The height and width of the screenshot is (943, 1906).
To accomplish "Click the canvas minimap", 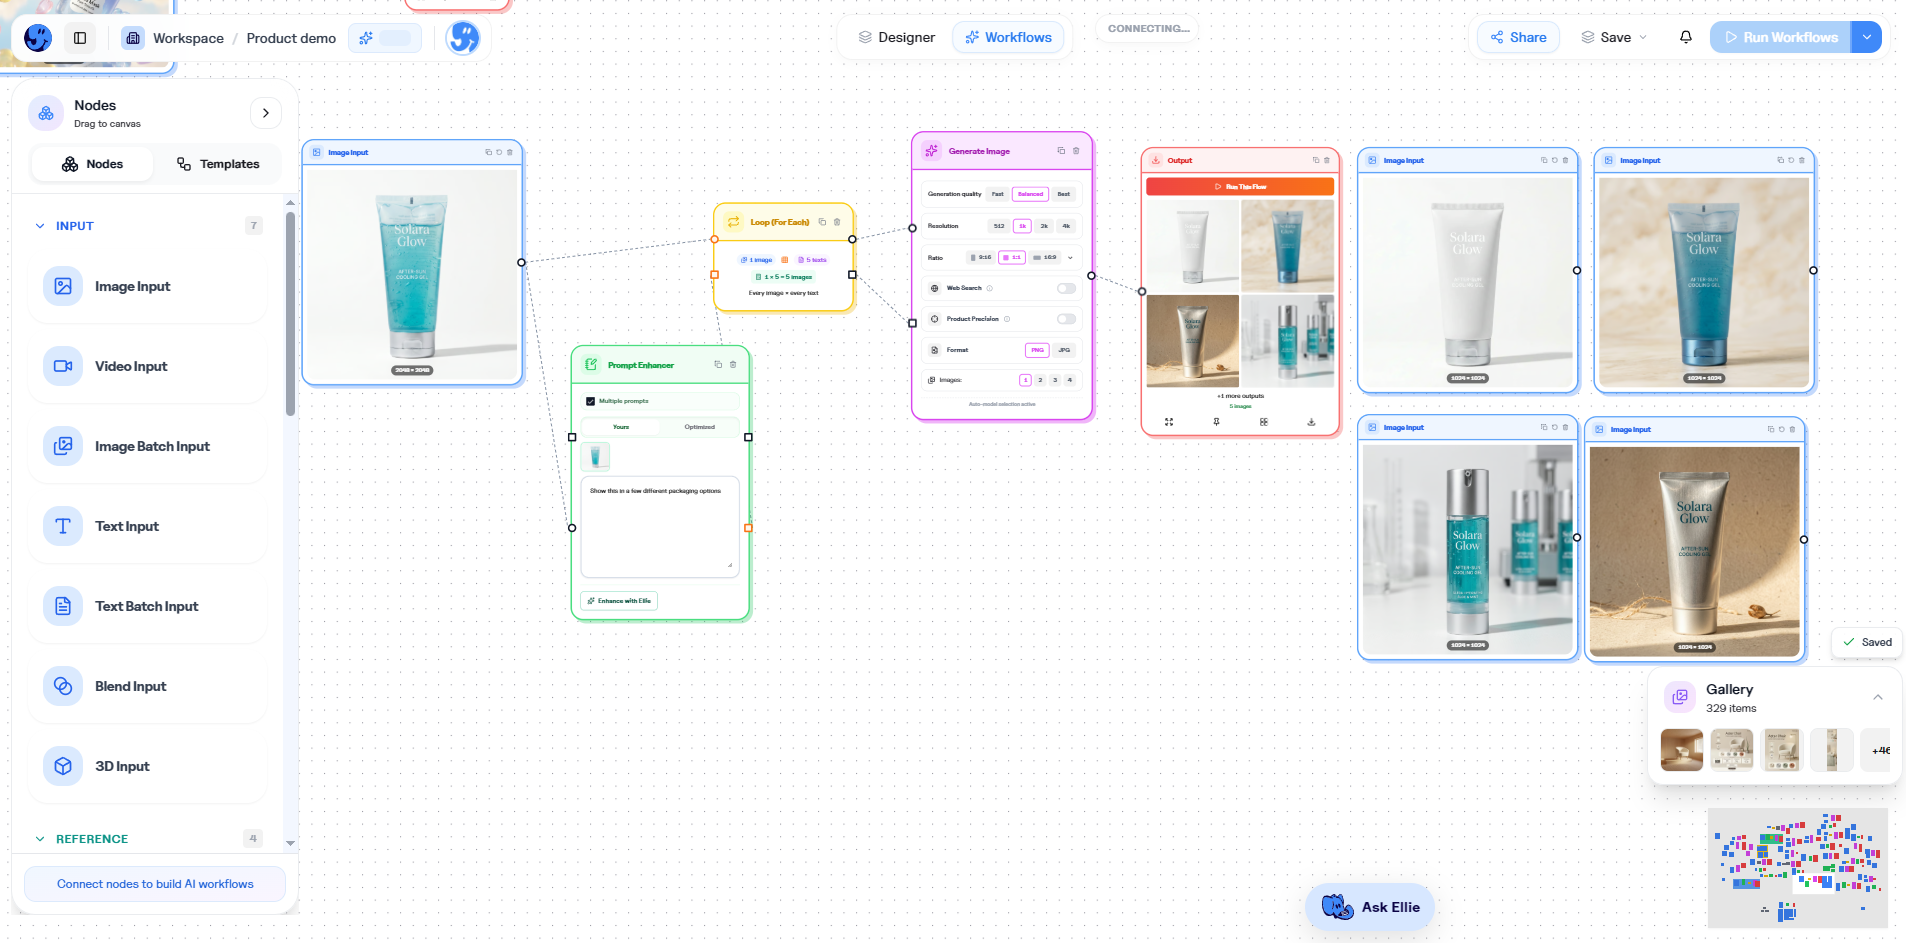I will (1797, 867).
